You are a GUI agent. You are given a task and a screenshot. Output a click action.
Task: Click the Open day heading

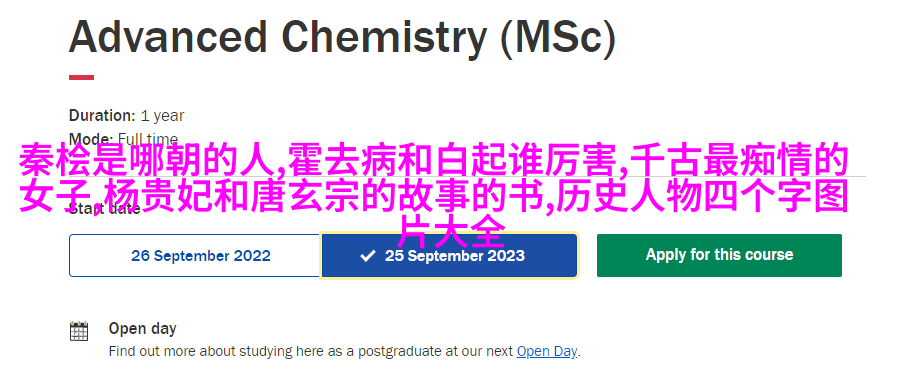coord(142,328)
